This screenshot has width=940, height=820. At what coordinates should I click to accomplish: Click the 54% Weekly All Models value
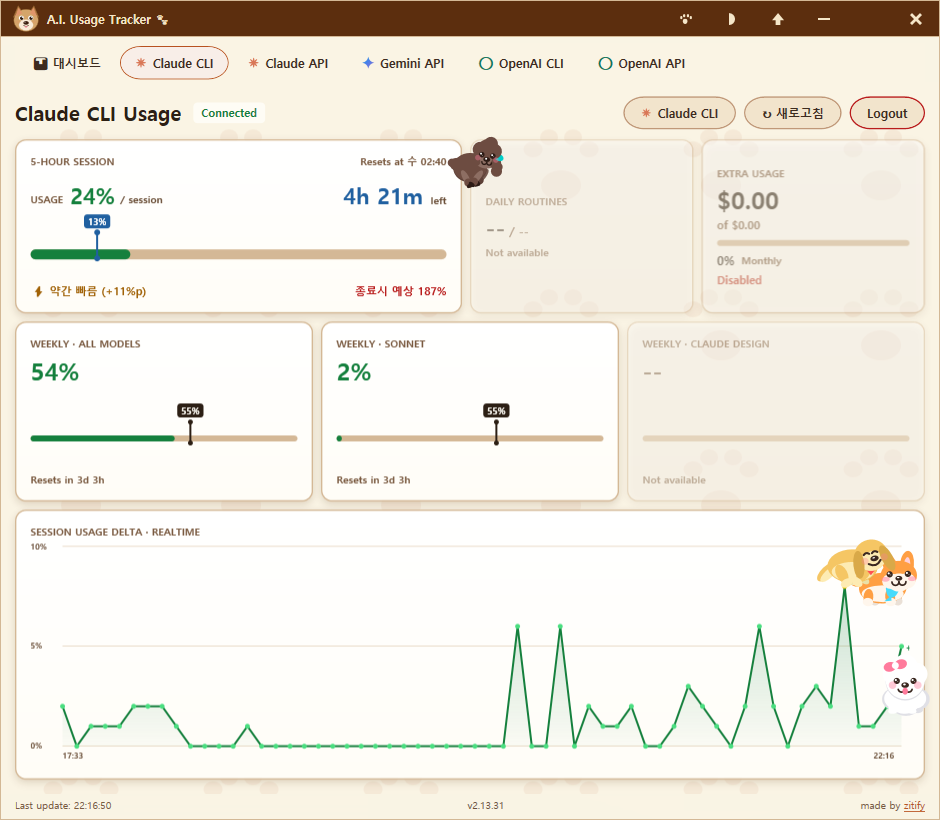point(55,372)
